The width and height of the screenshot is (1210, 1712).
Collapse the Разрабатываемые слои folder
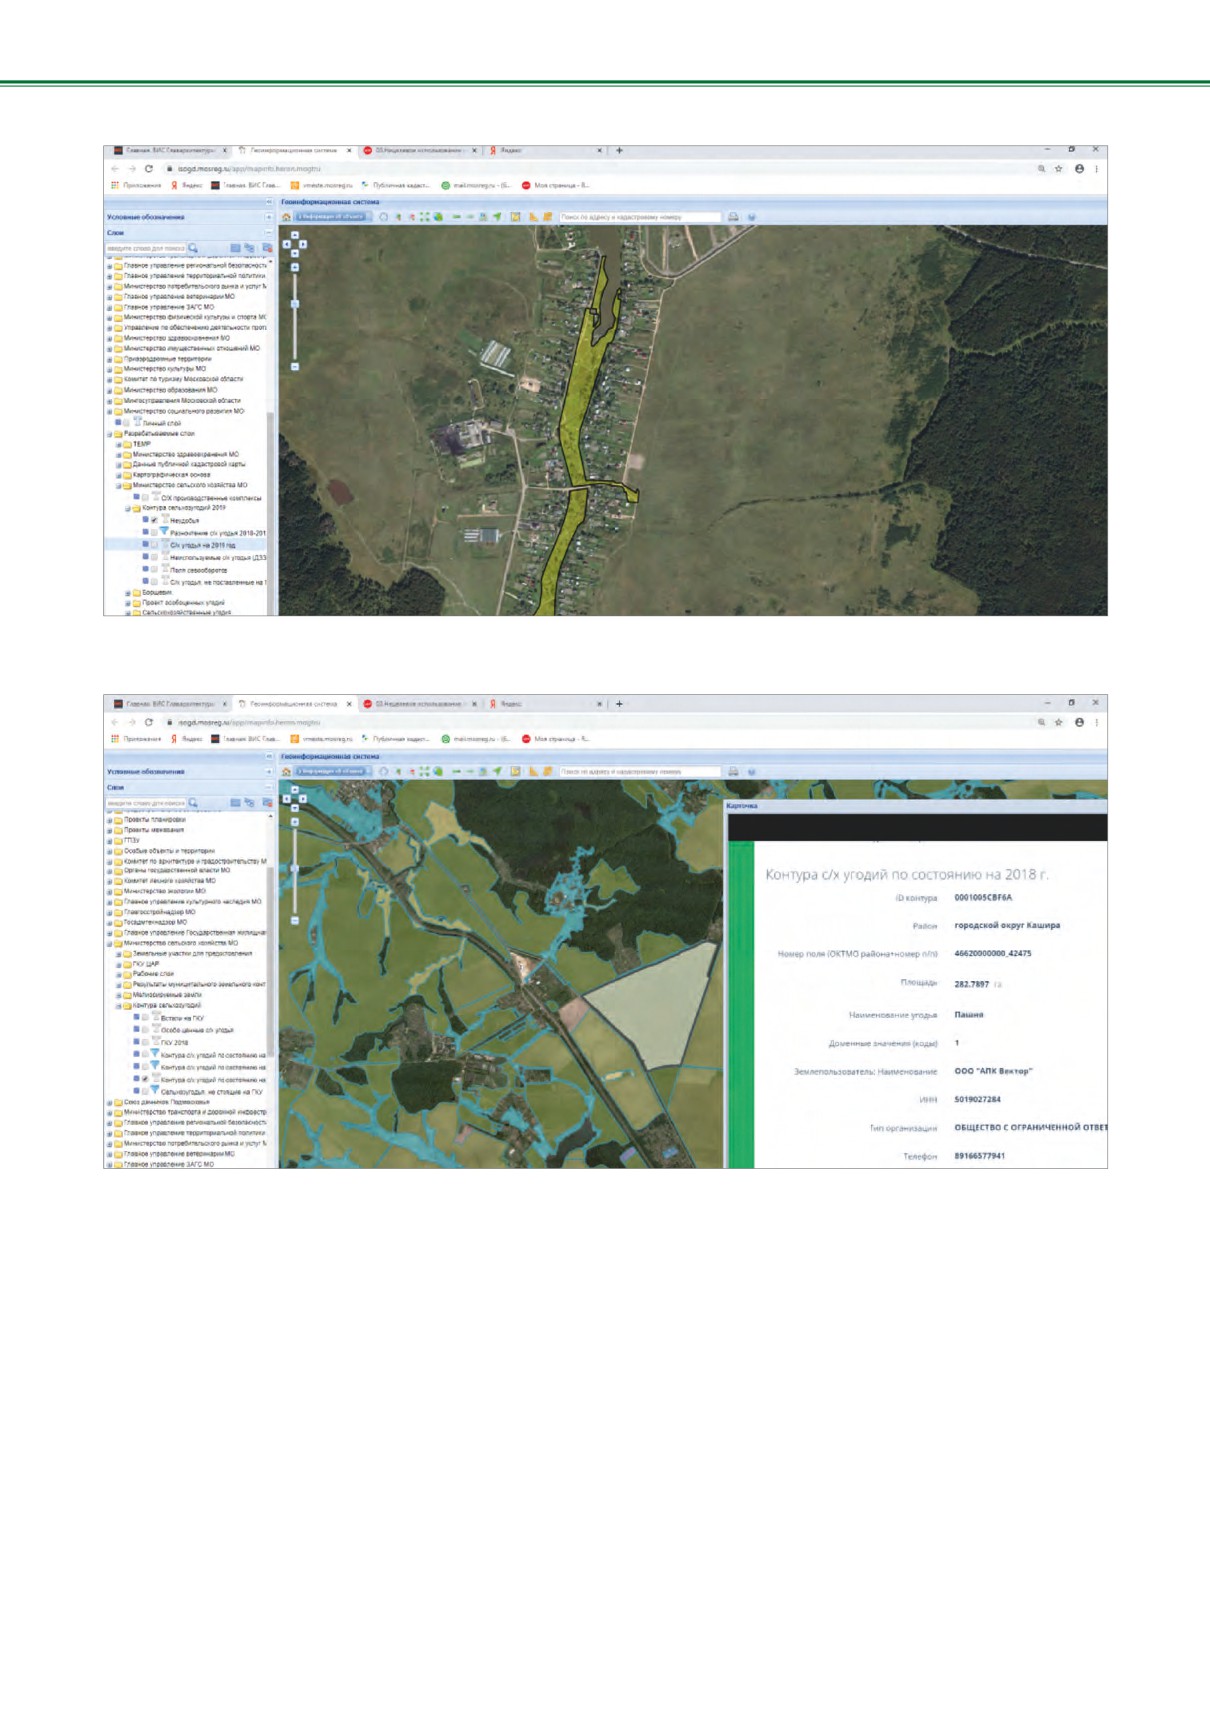click(110, 434)
